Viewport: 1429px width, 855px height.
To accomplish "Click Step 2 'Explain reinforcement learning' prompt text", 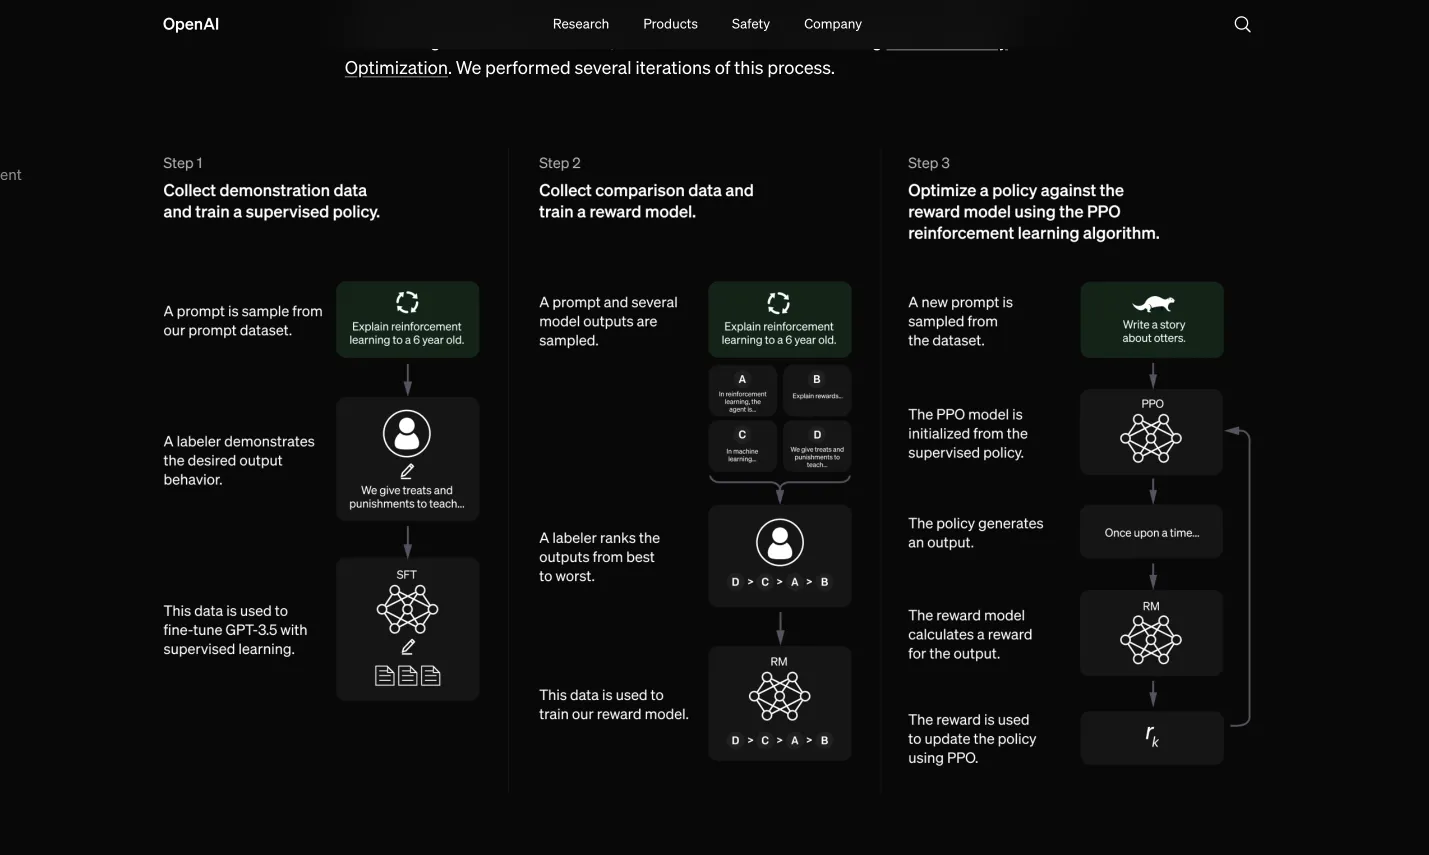I will [779, 334].
